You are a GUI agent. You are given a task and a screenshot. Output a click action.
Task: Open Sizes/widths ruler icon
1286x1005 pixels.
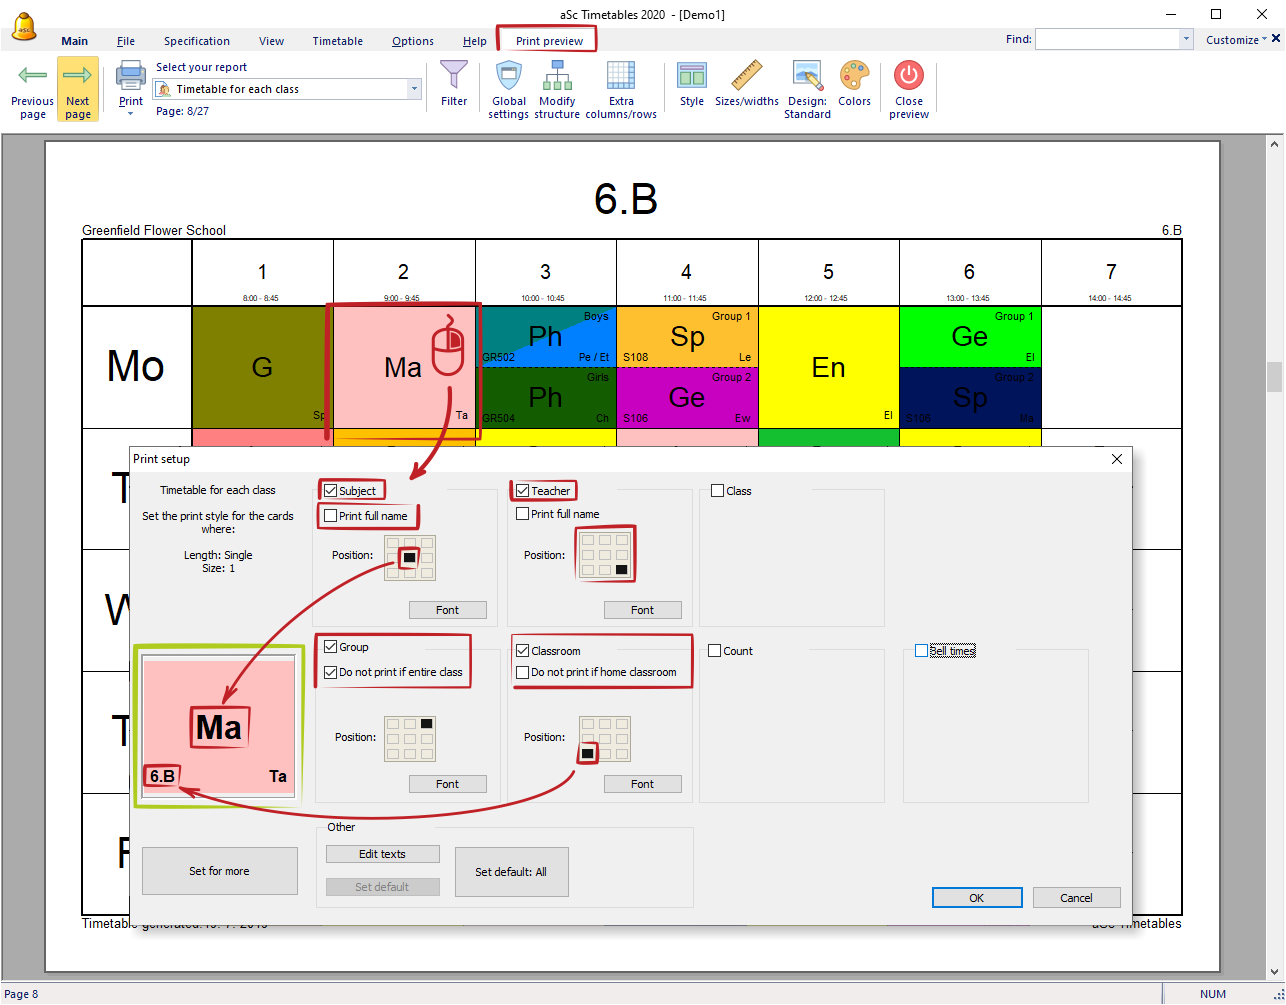pos(746,76)
